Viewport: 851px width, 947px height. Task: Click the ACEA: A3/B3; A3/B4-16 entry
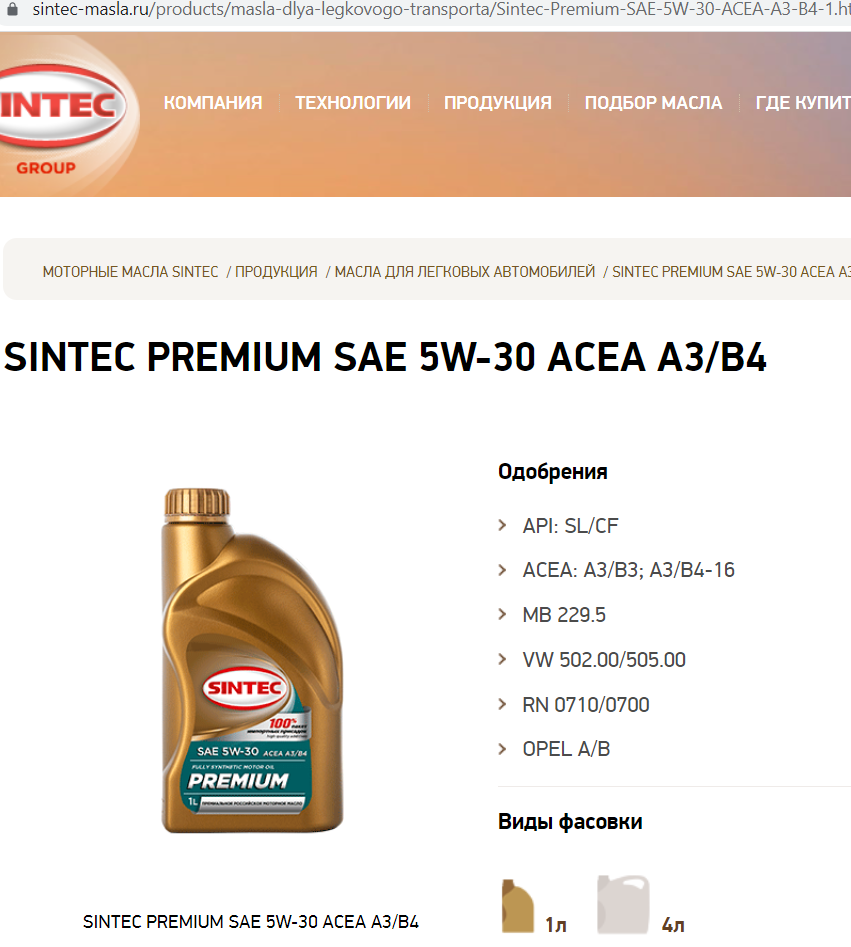pyautogui.click(x=629, y=570)
